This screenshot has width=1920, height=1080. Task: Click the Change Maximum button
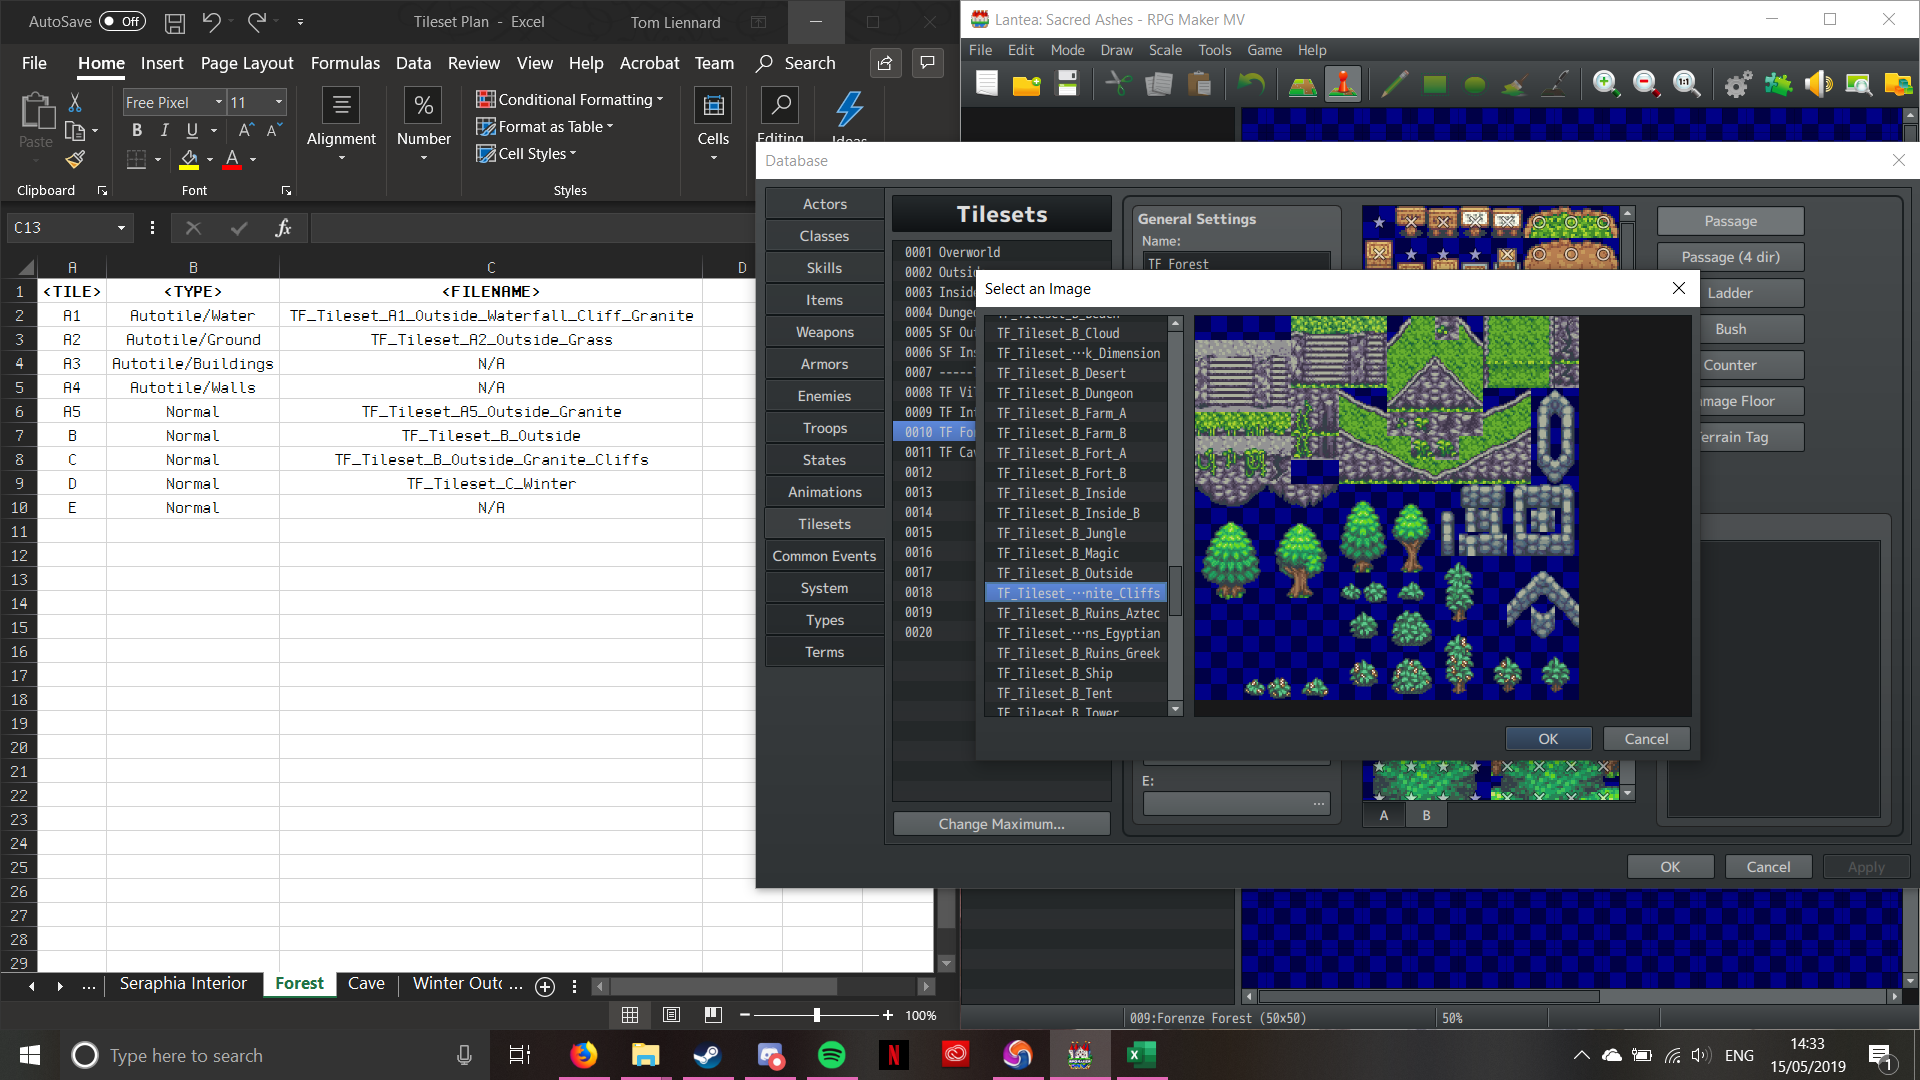pyautogui.click(x=1001, y=824)
